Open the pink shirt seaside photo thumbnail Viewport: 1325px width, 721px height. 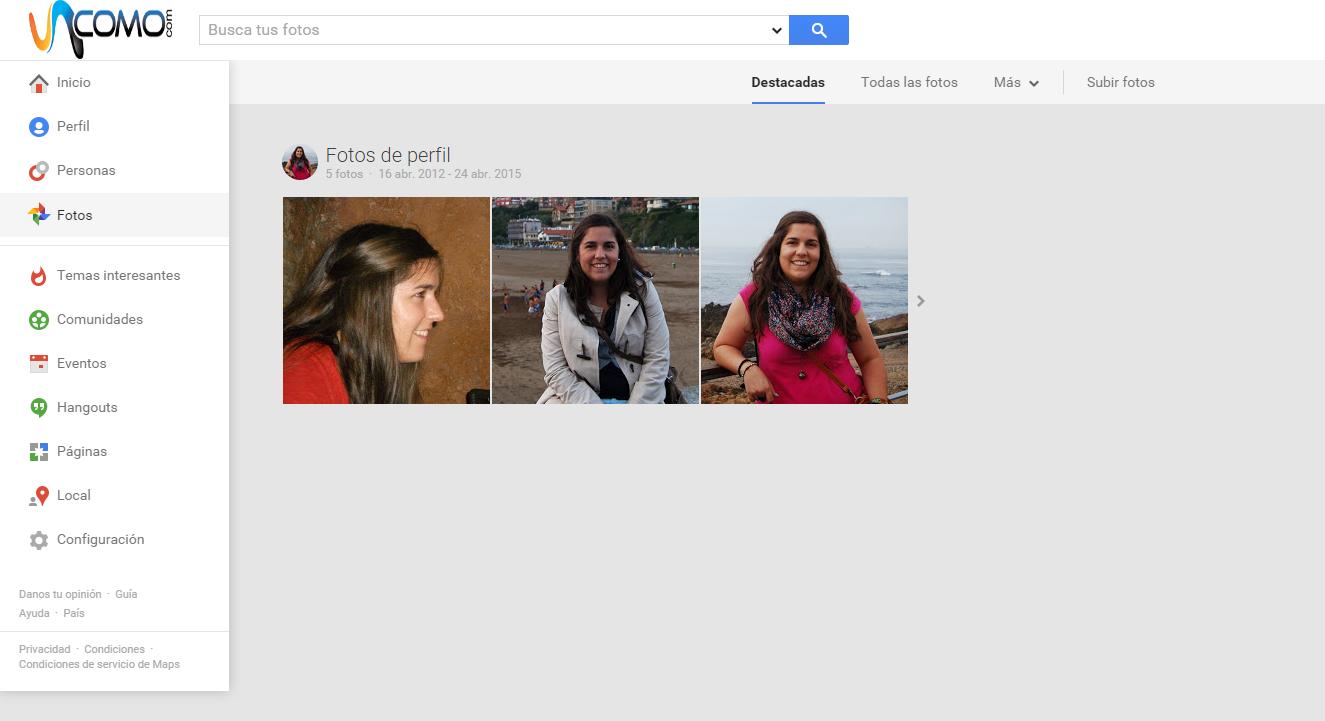click(x=804, y=300)
